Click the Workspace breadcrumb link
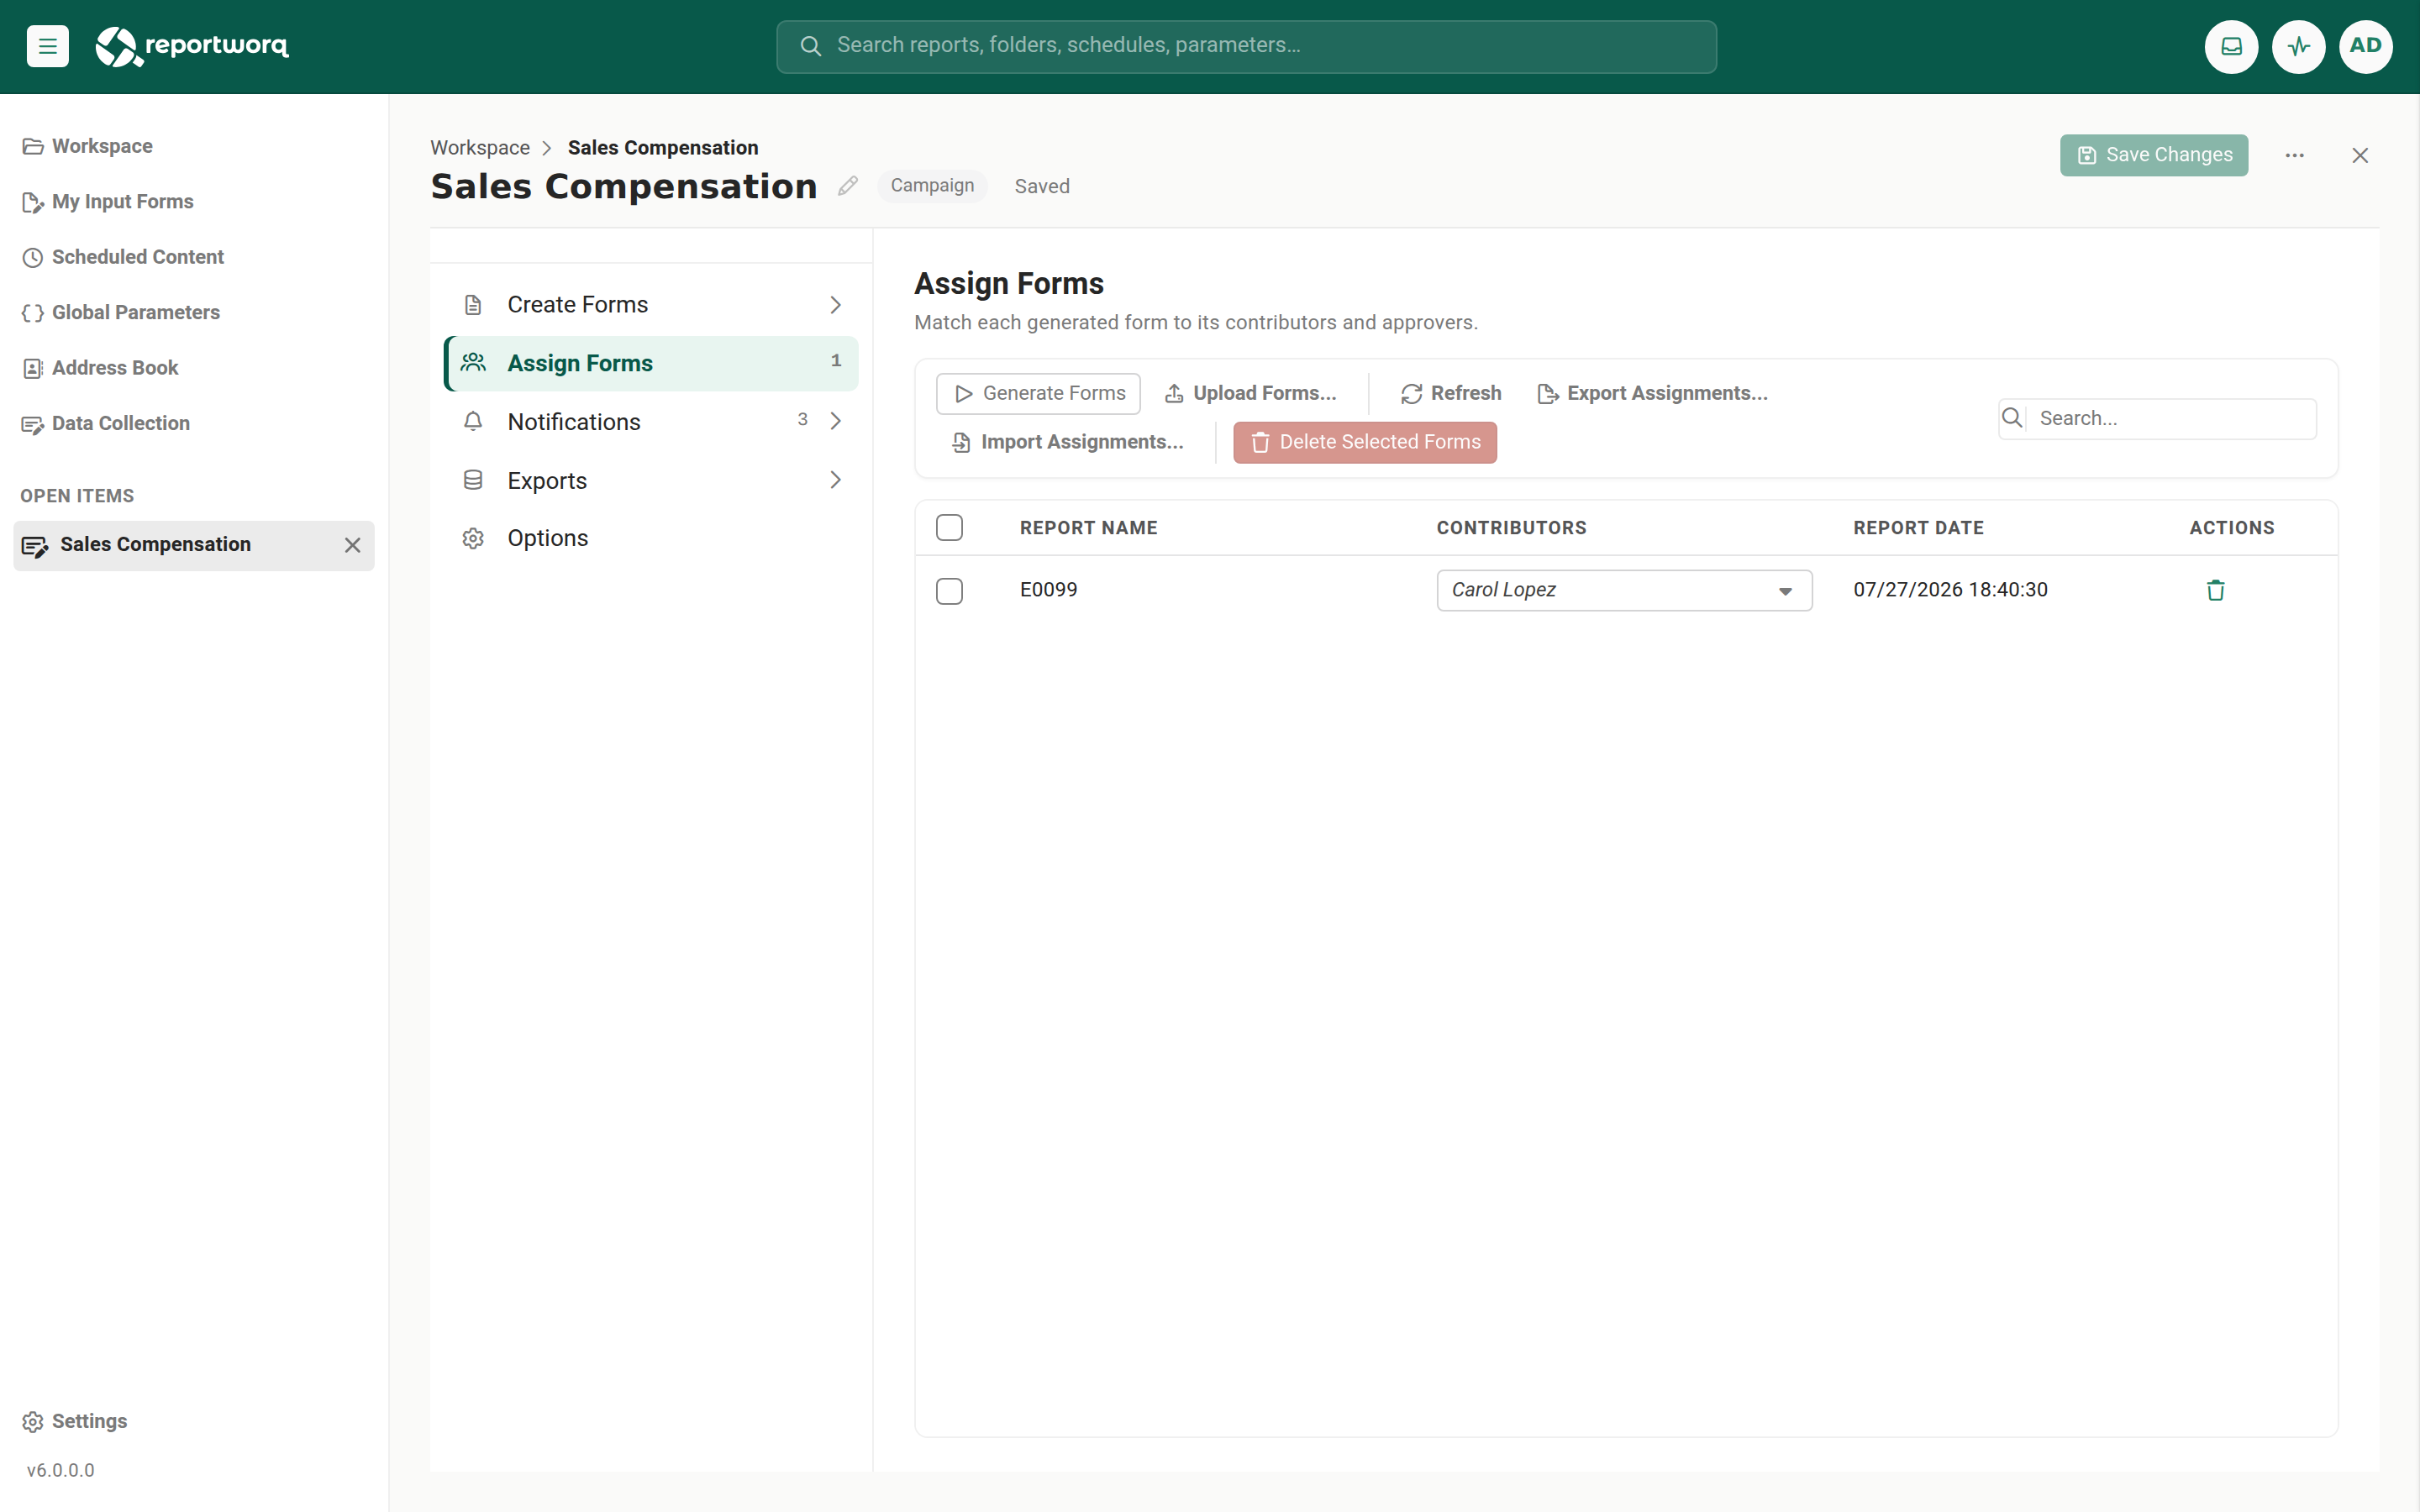The image size is (2420, 1512). point(480,148)
